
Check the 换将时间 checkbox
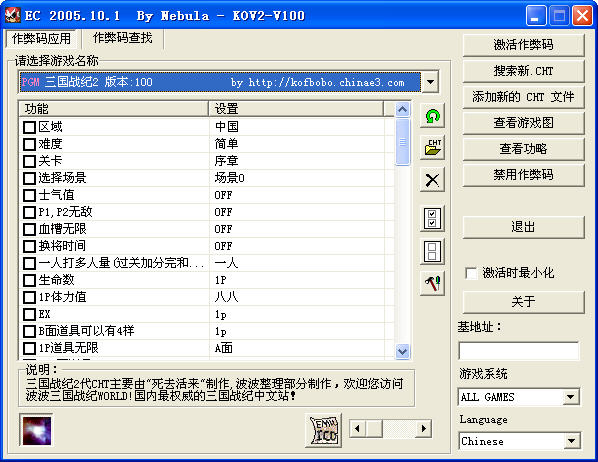click(29, 246)
